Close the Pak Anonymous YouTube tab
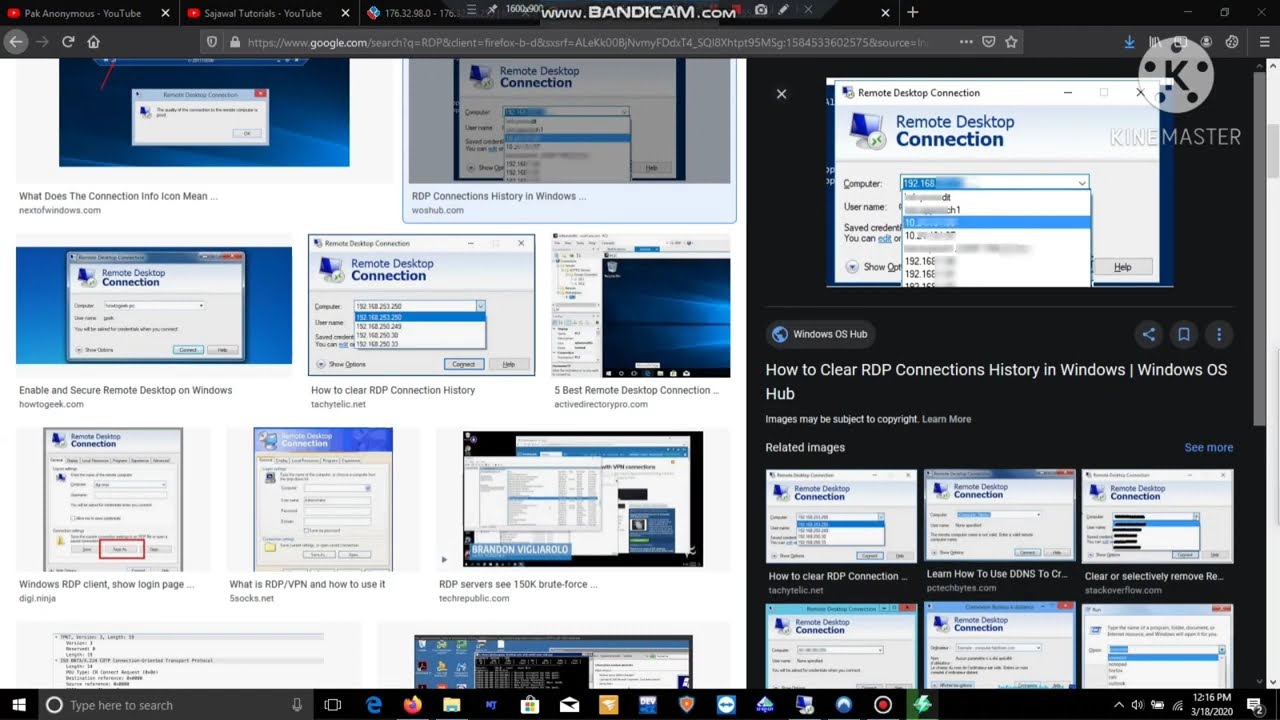The height and width of the screenshot is (720, 1280). click(163, 13)
